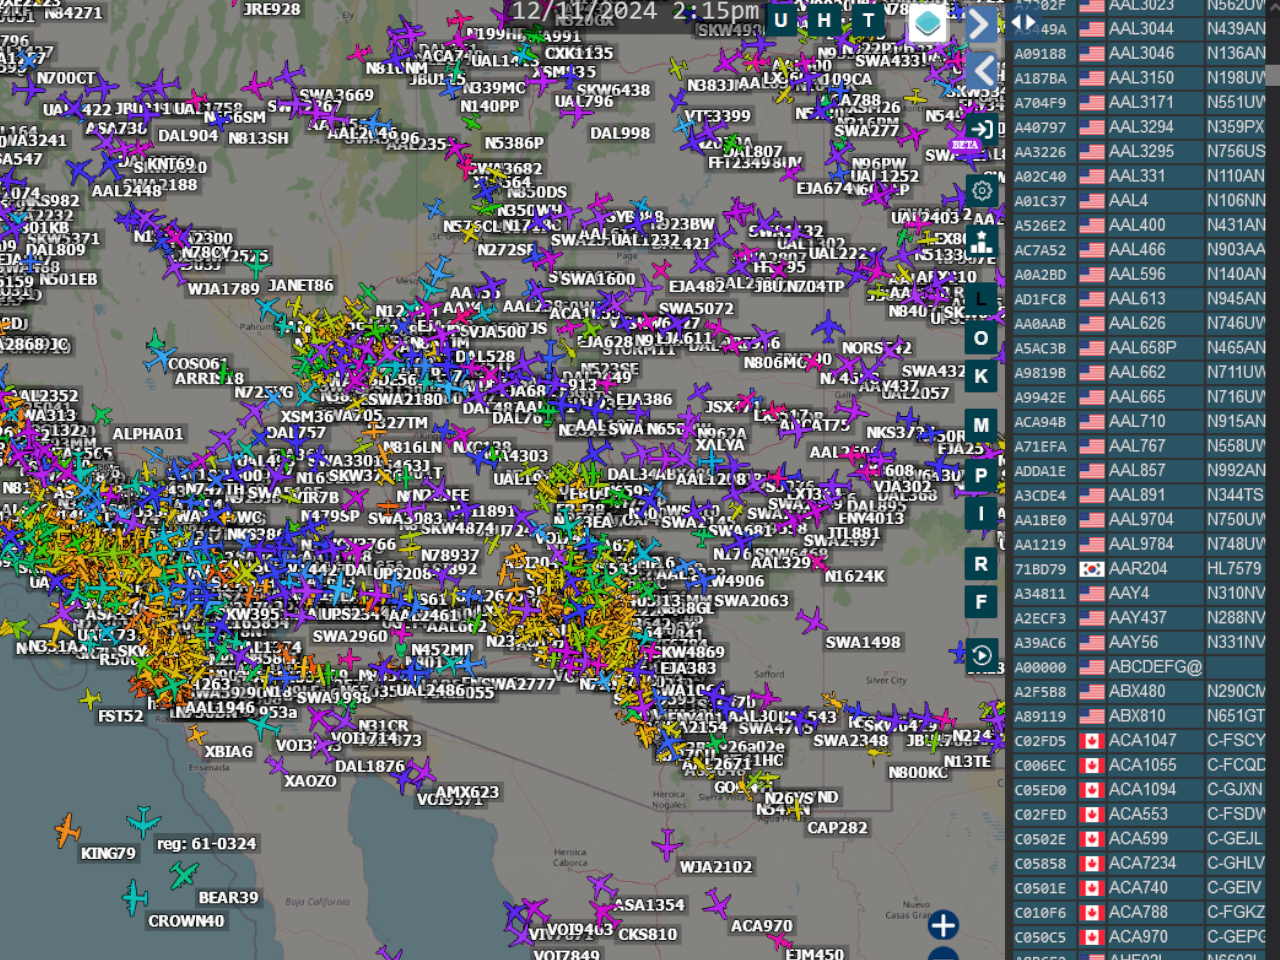Click the DAL1876 label on the map
Image resolution: width=1280 pixels, height=960 pixels.
click(x=370, y=767)
